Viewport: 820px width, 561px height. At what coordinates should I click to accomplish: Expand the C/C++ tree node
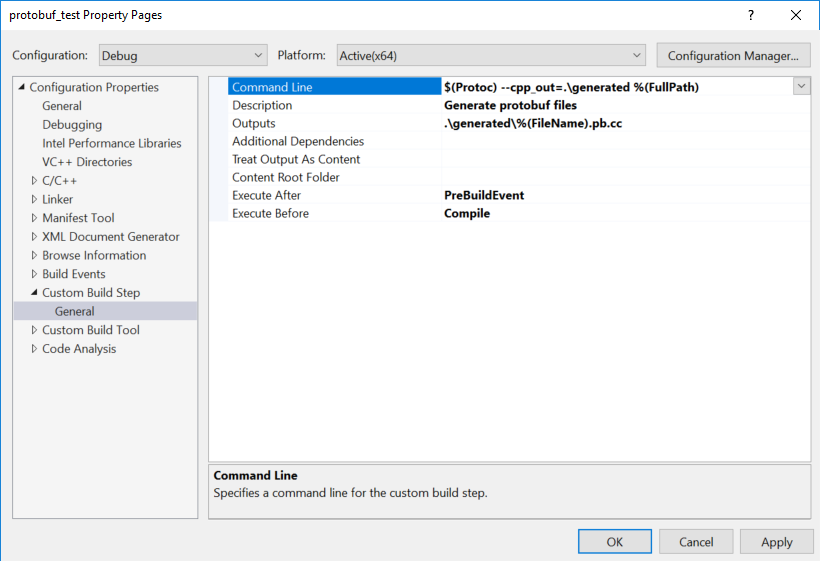35,181
